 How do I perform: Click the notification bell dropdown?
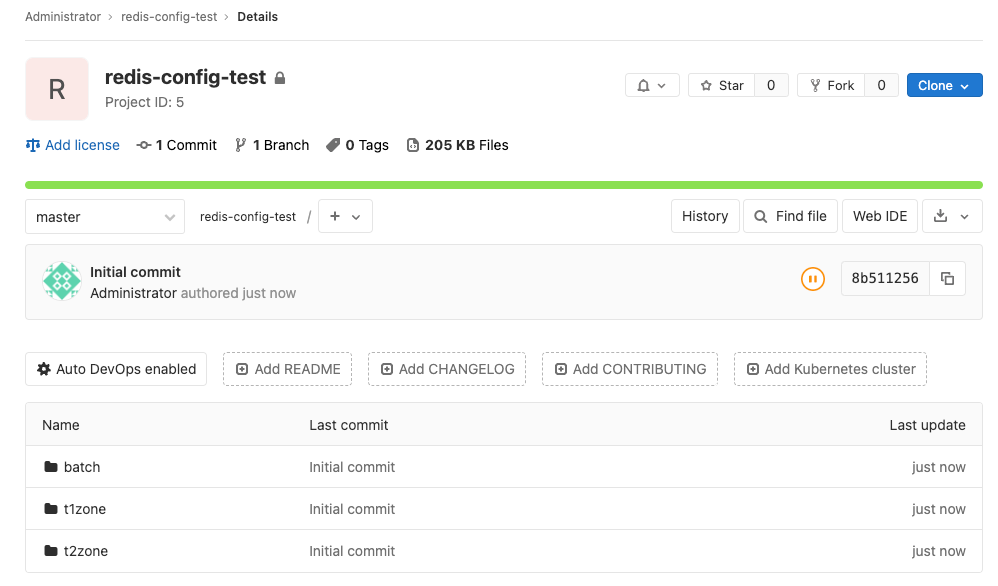pos(652,86)
